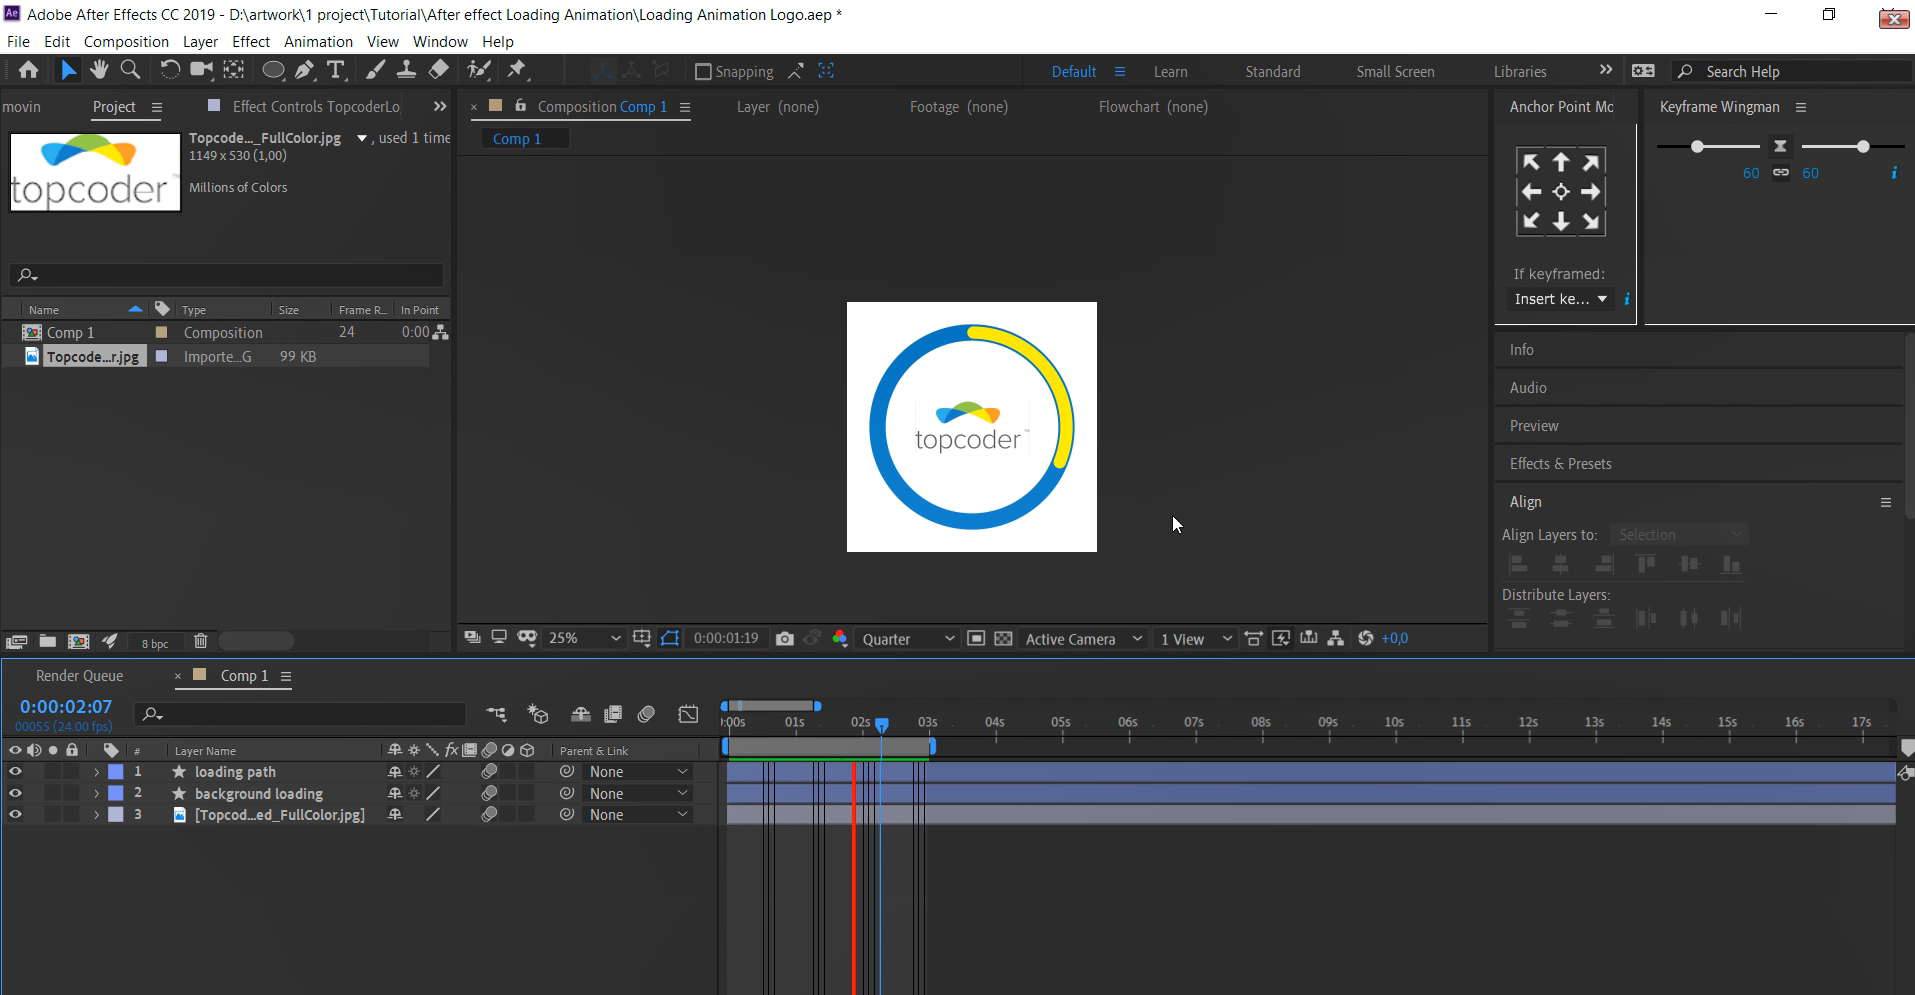This screenshot has width=1915, height=995.
Task: Adjust Keyframe Wingman ease-out slider handle
Action: 1862,147
